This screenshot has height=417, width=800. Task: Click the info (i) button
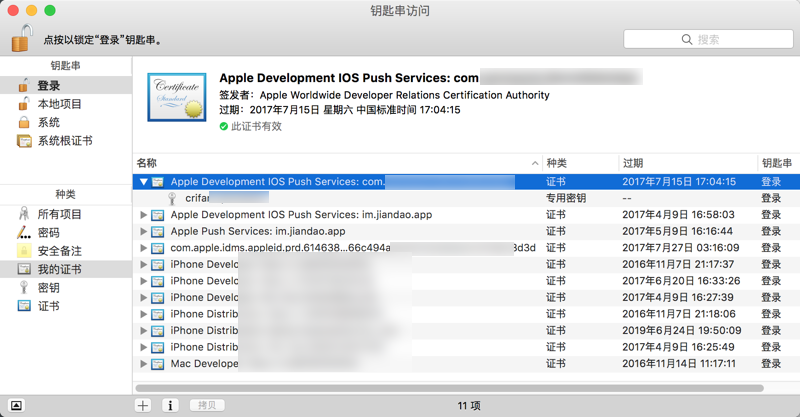(170, 405)
